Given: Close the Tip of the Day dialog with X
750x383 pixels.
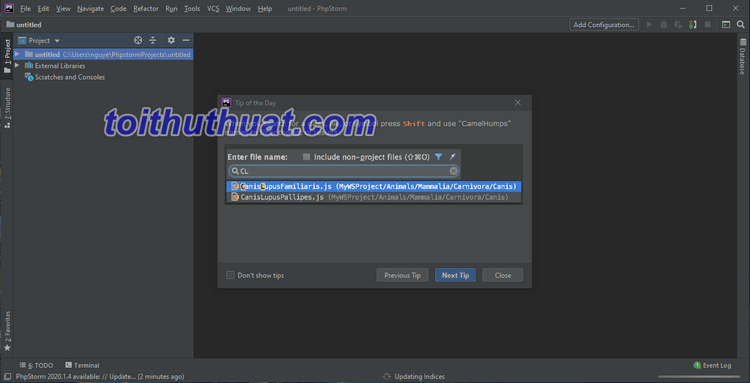Looking at the screenshot, I should (x=518, y=103).
